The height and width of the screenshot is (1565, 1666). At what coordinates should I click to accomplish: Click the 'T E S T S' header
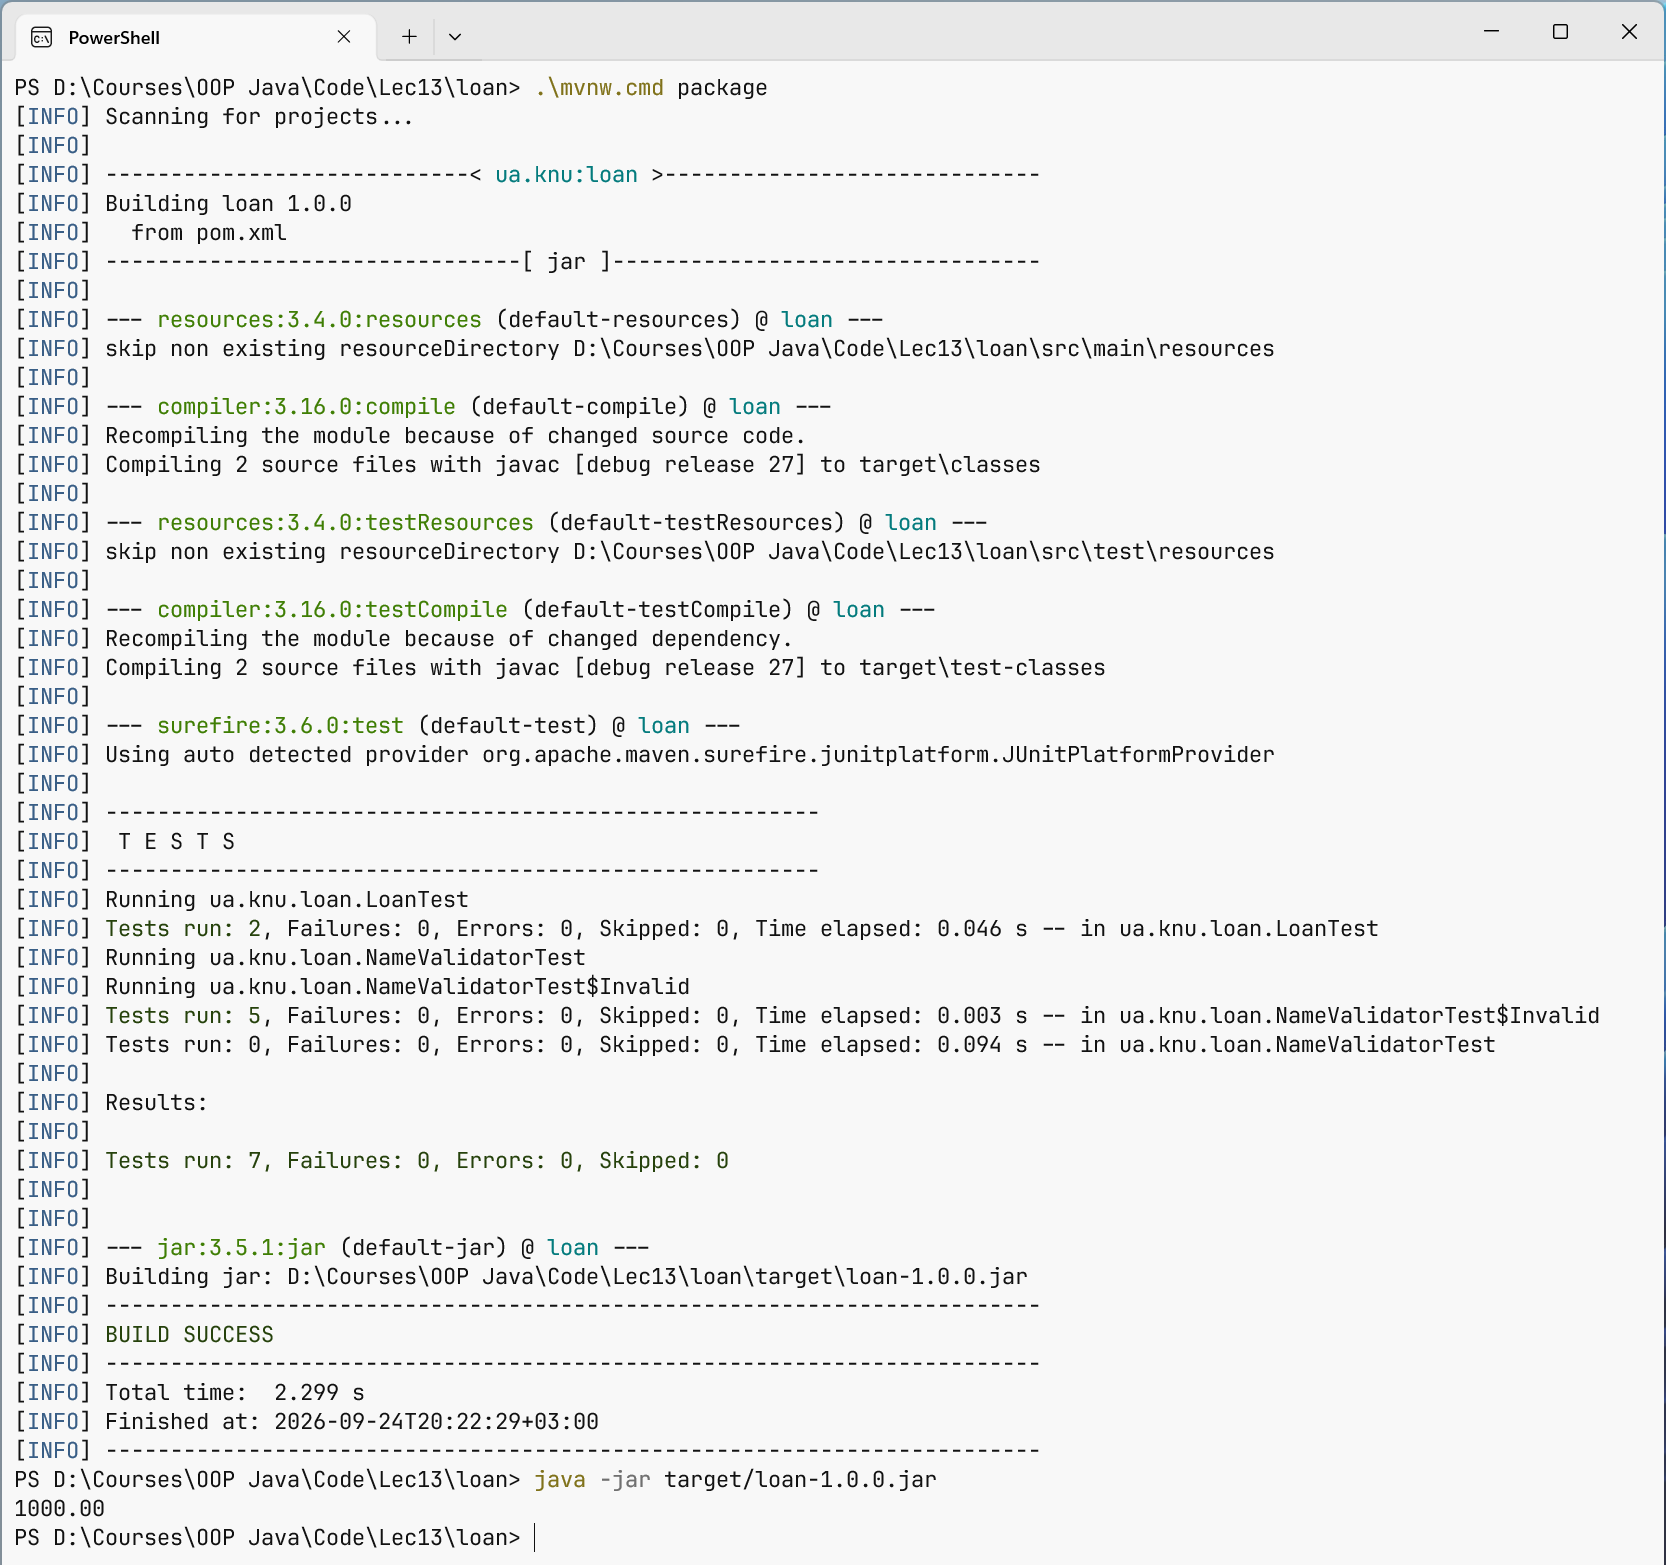pos(176,842)
